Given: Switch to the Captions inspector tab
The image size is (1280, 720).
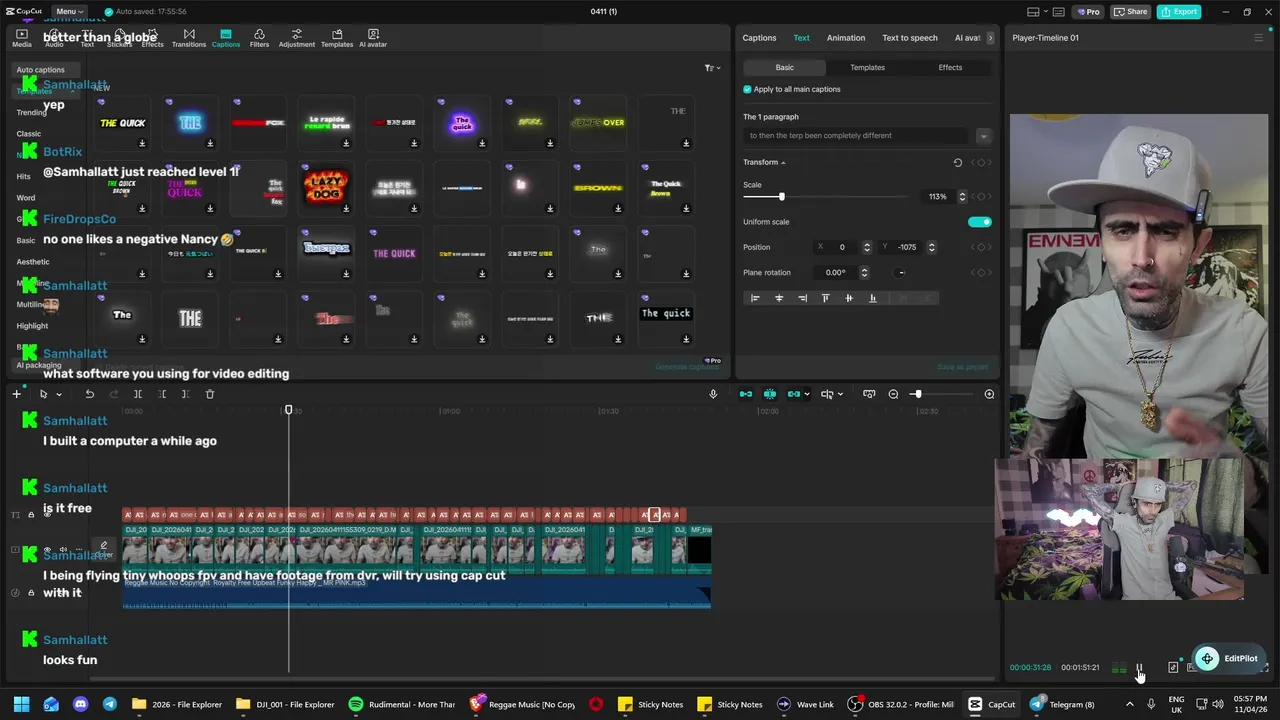Looking at the screenshot, I should click(x=759, y=38).
